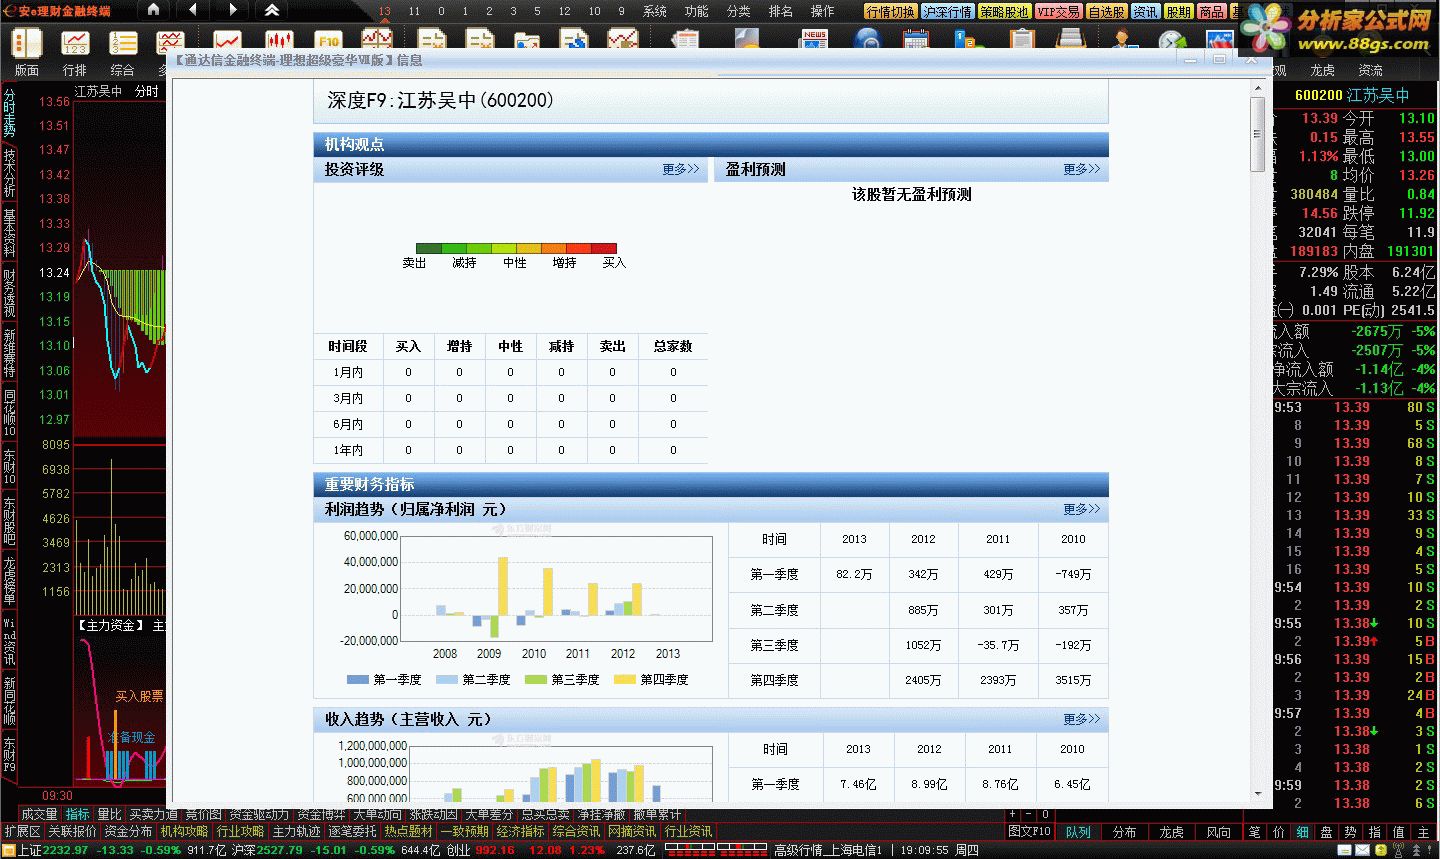
Task: Click the clipboard toolbar icon
Action: pyautogui.click(x=1021, y=40)
